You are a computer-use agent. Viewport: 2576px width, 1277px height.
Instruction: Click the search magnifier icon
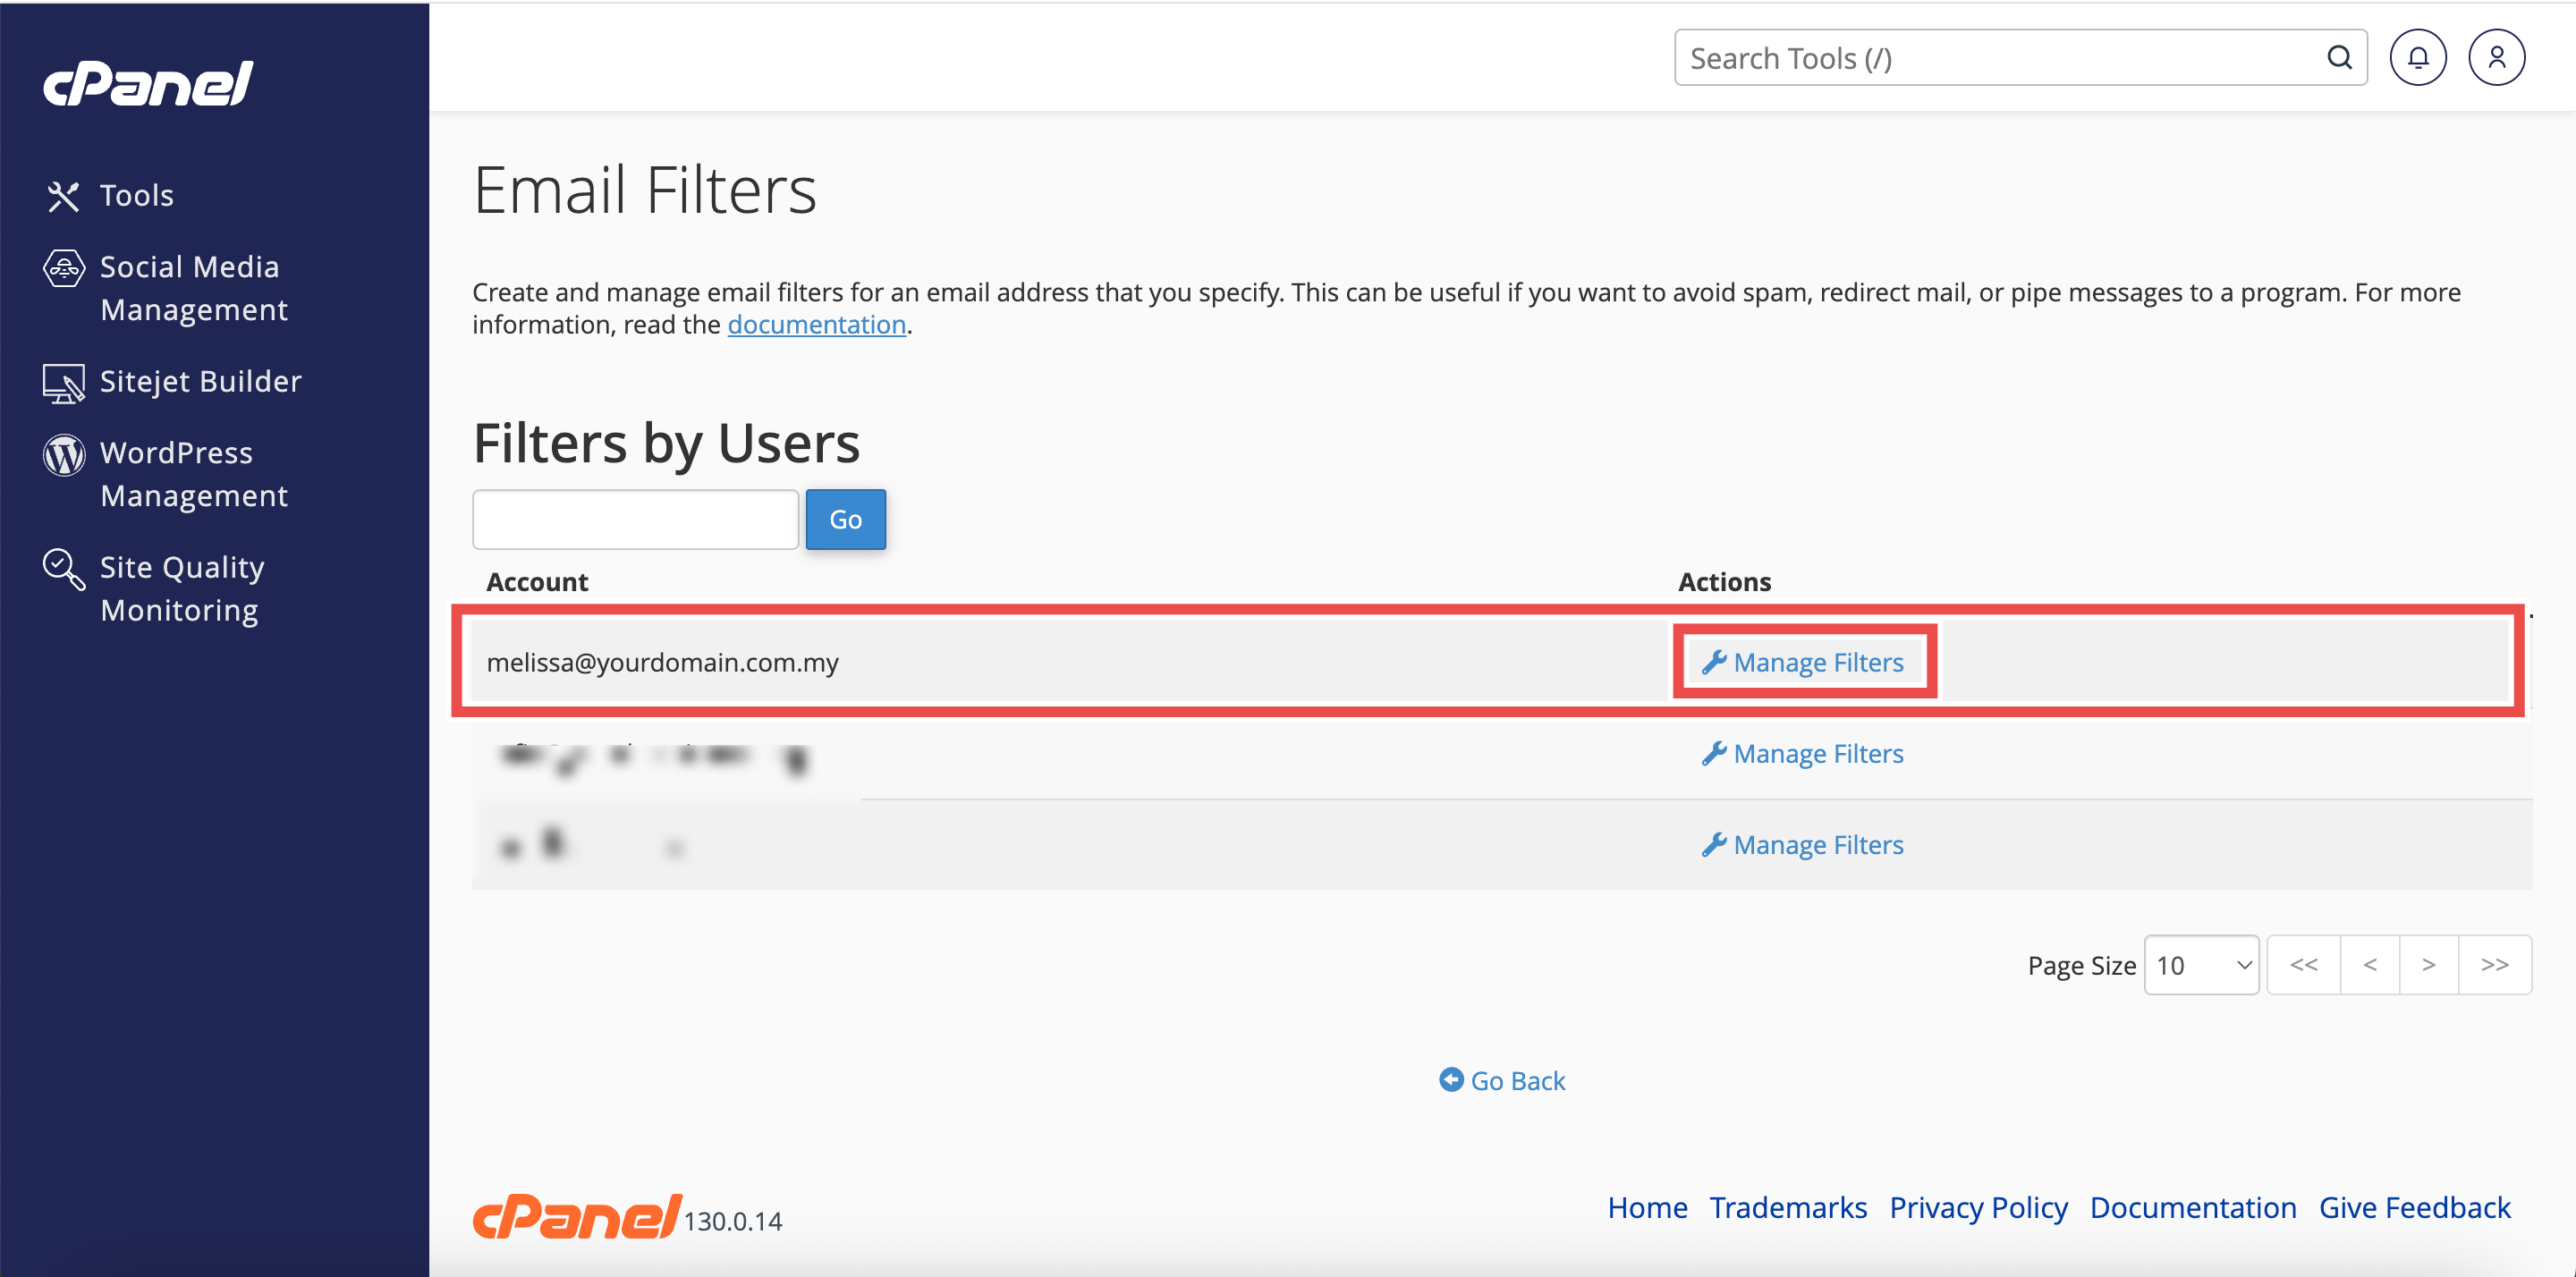click(2339, 58)
